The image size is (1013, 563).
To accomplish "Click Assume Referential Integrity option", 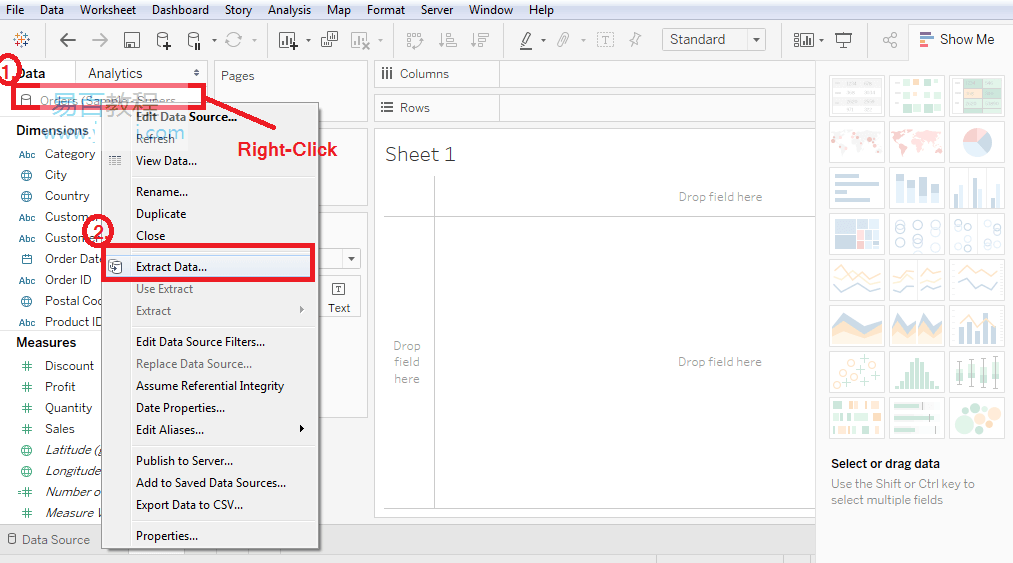I will [210, 386].
